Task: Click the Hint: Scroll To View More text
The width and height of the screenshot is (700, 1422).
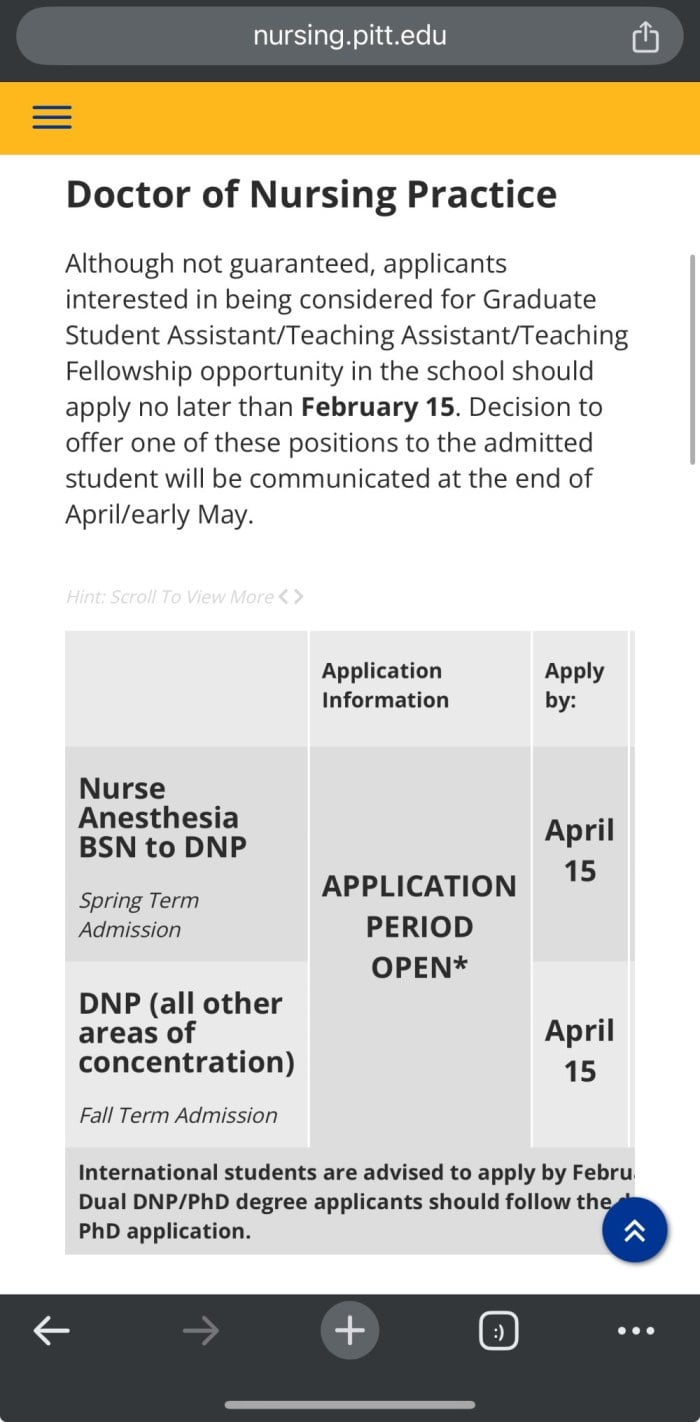Action: pyautogui.click(x=170, y=597)
